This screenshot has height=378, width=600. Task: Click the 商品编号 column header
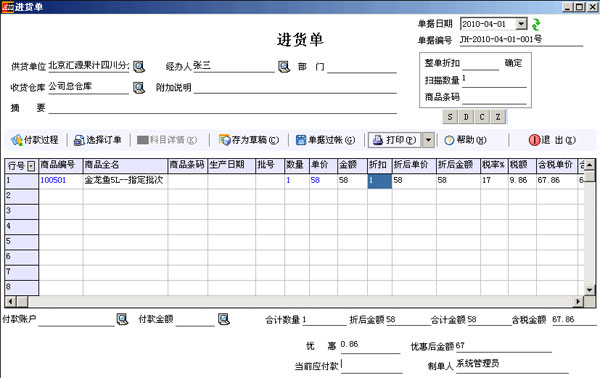61,165
